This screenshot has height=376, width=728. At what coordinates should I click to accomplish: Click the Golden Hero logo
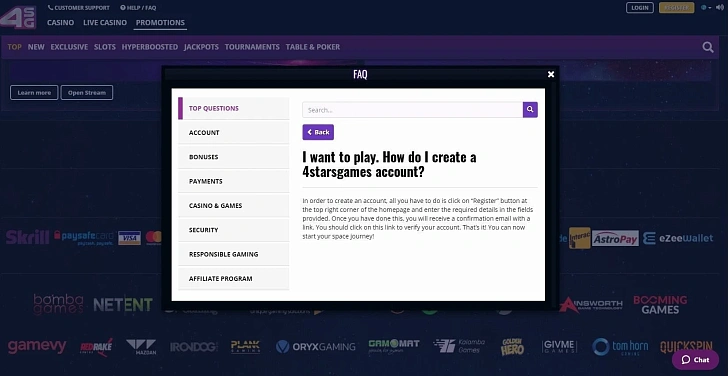(x=512, y=347)
